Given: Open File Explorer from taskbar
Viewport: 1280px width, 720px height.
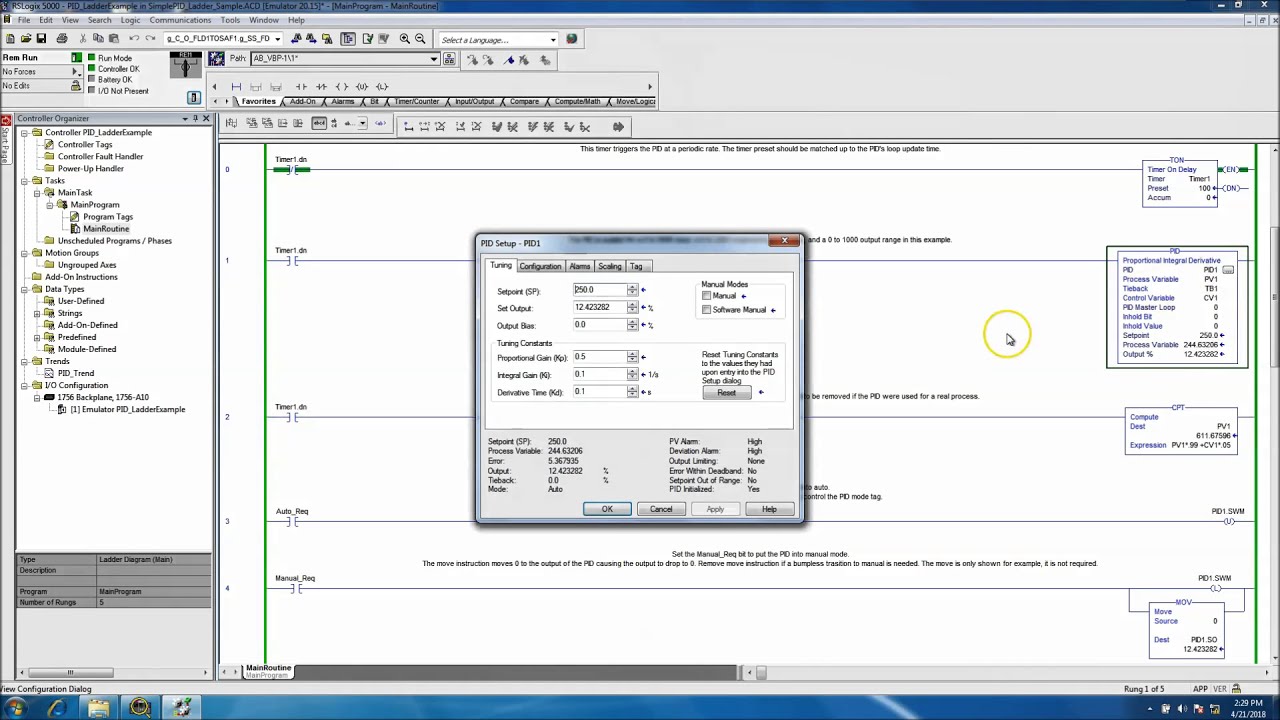Looking at the screenshot, I should pos(98,708).
